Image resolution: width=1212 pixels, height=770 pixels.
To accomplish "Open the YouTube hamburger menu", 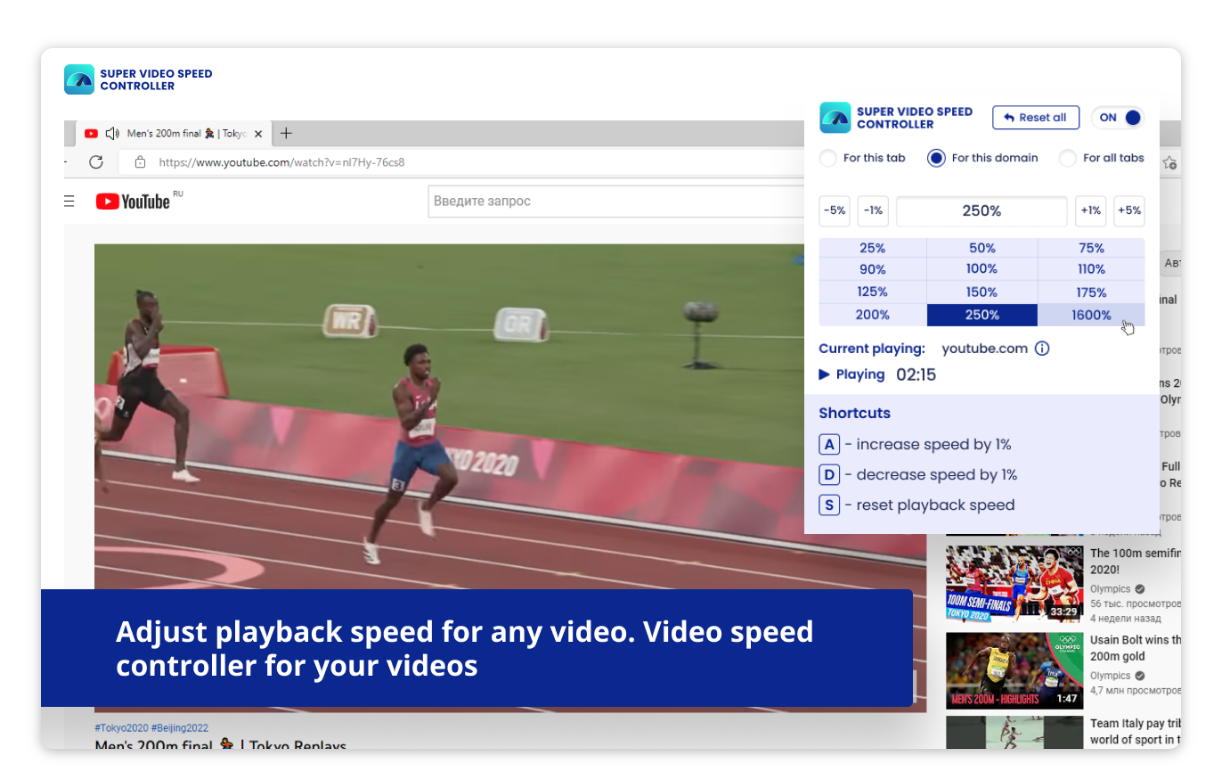I will click(69, 201).
